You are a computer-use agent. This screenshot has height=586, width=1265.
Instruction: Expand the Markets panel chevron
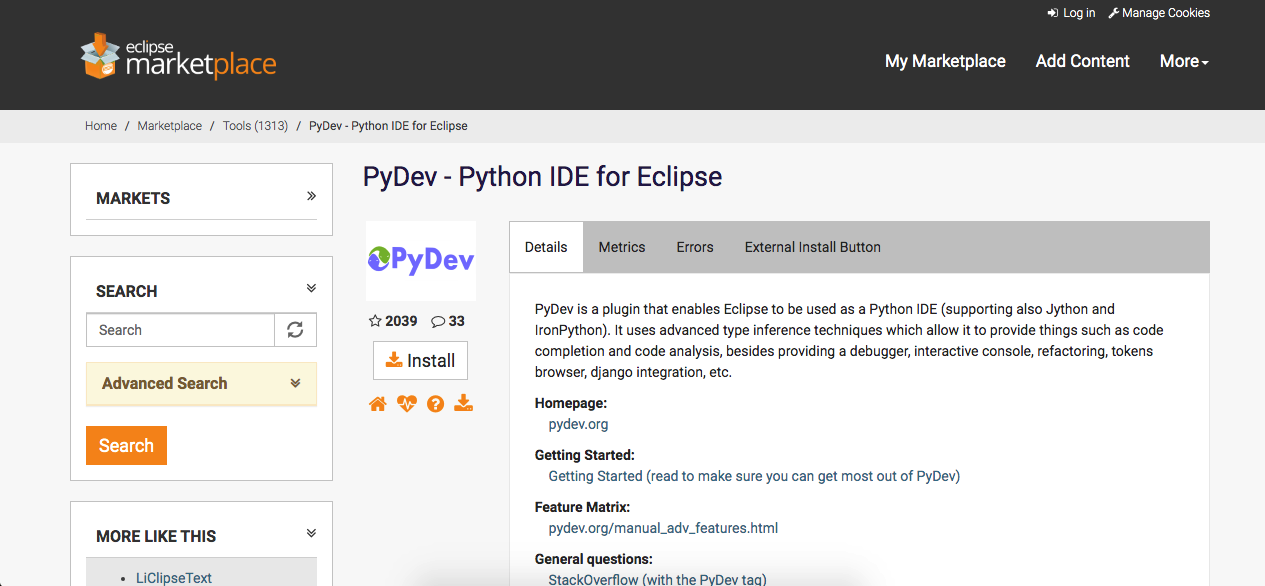[x=311, y=196]
